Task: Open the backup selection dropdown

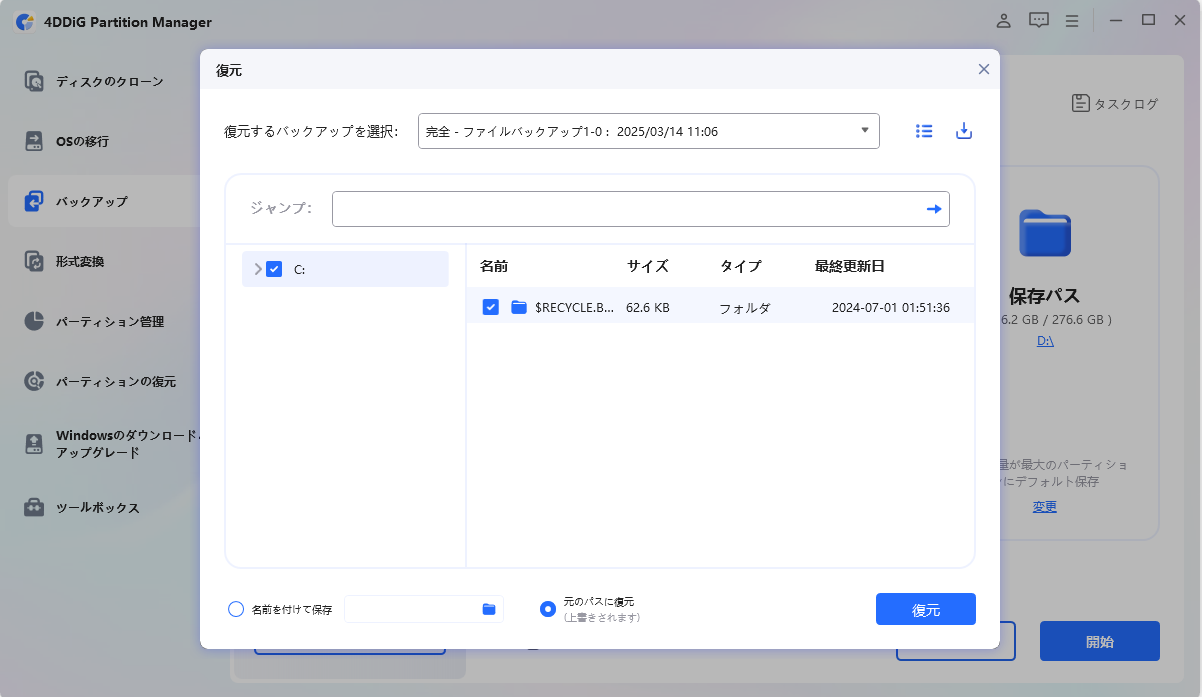Action: pyautogui.click(x=648, y=131)
